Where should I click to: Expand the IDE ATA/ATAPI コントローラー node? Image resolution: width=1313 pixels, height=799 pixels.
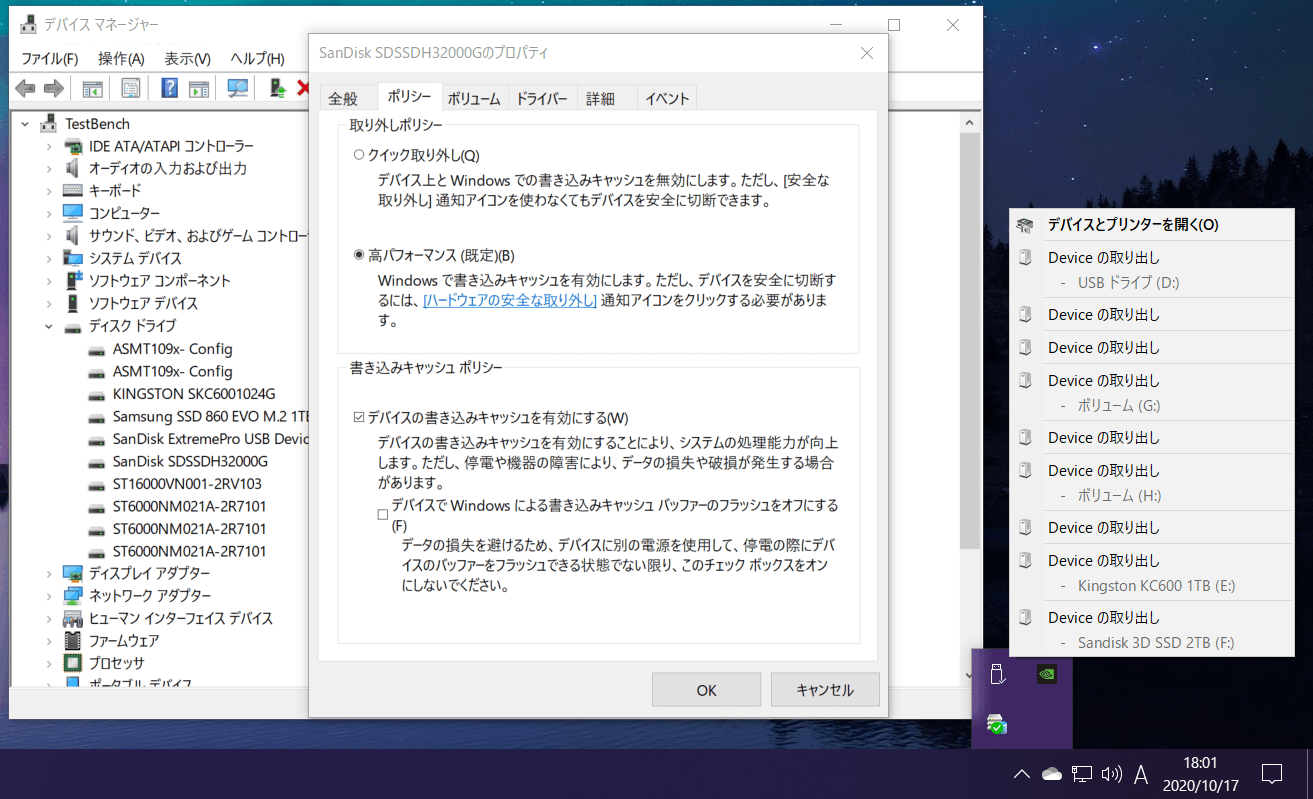49,146
